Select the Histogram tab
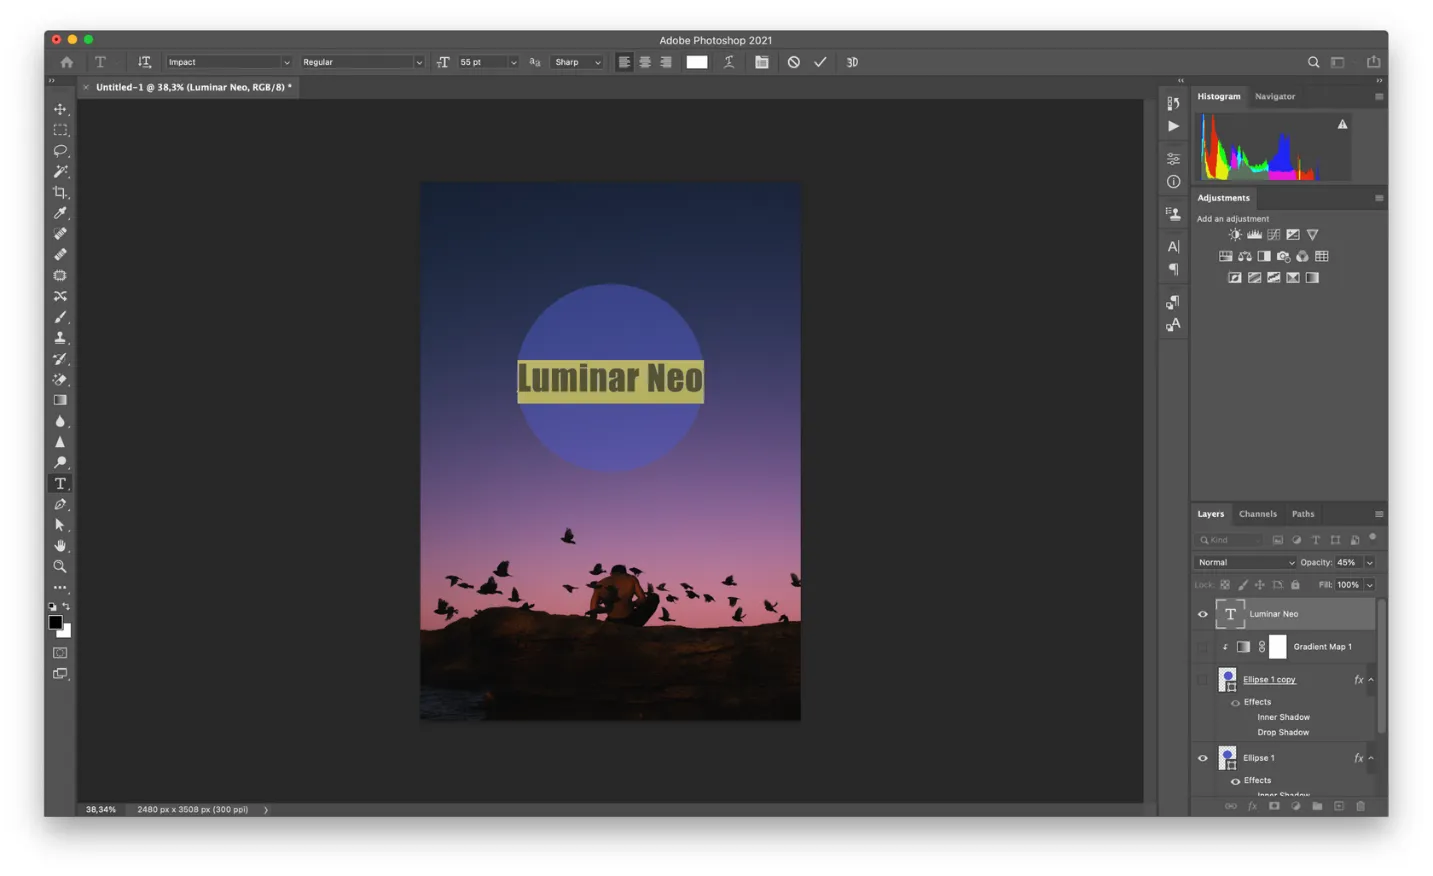 pos(1219,96)
